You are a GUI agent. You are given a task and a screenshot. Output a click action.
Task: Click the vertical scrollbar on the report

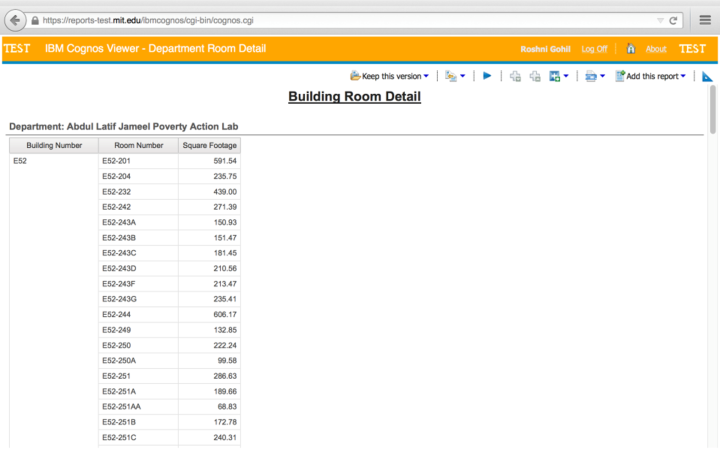tap(713, 110)
